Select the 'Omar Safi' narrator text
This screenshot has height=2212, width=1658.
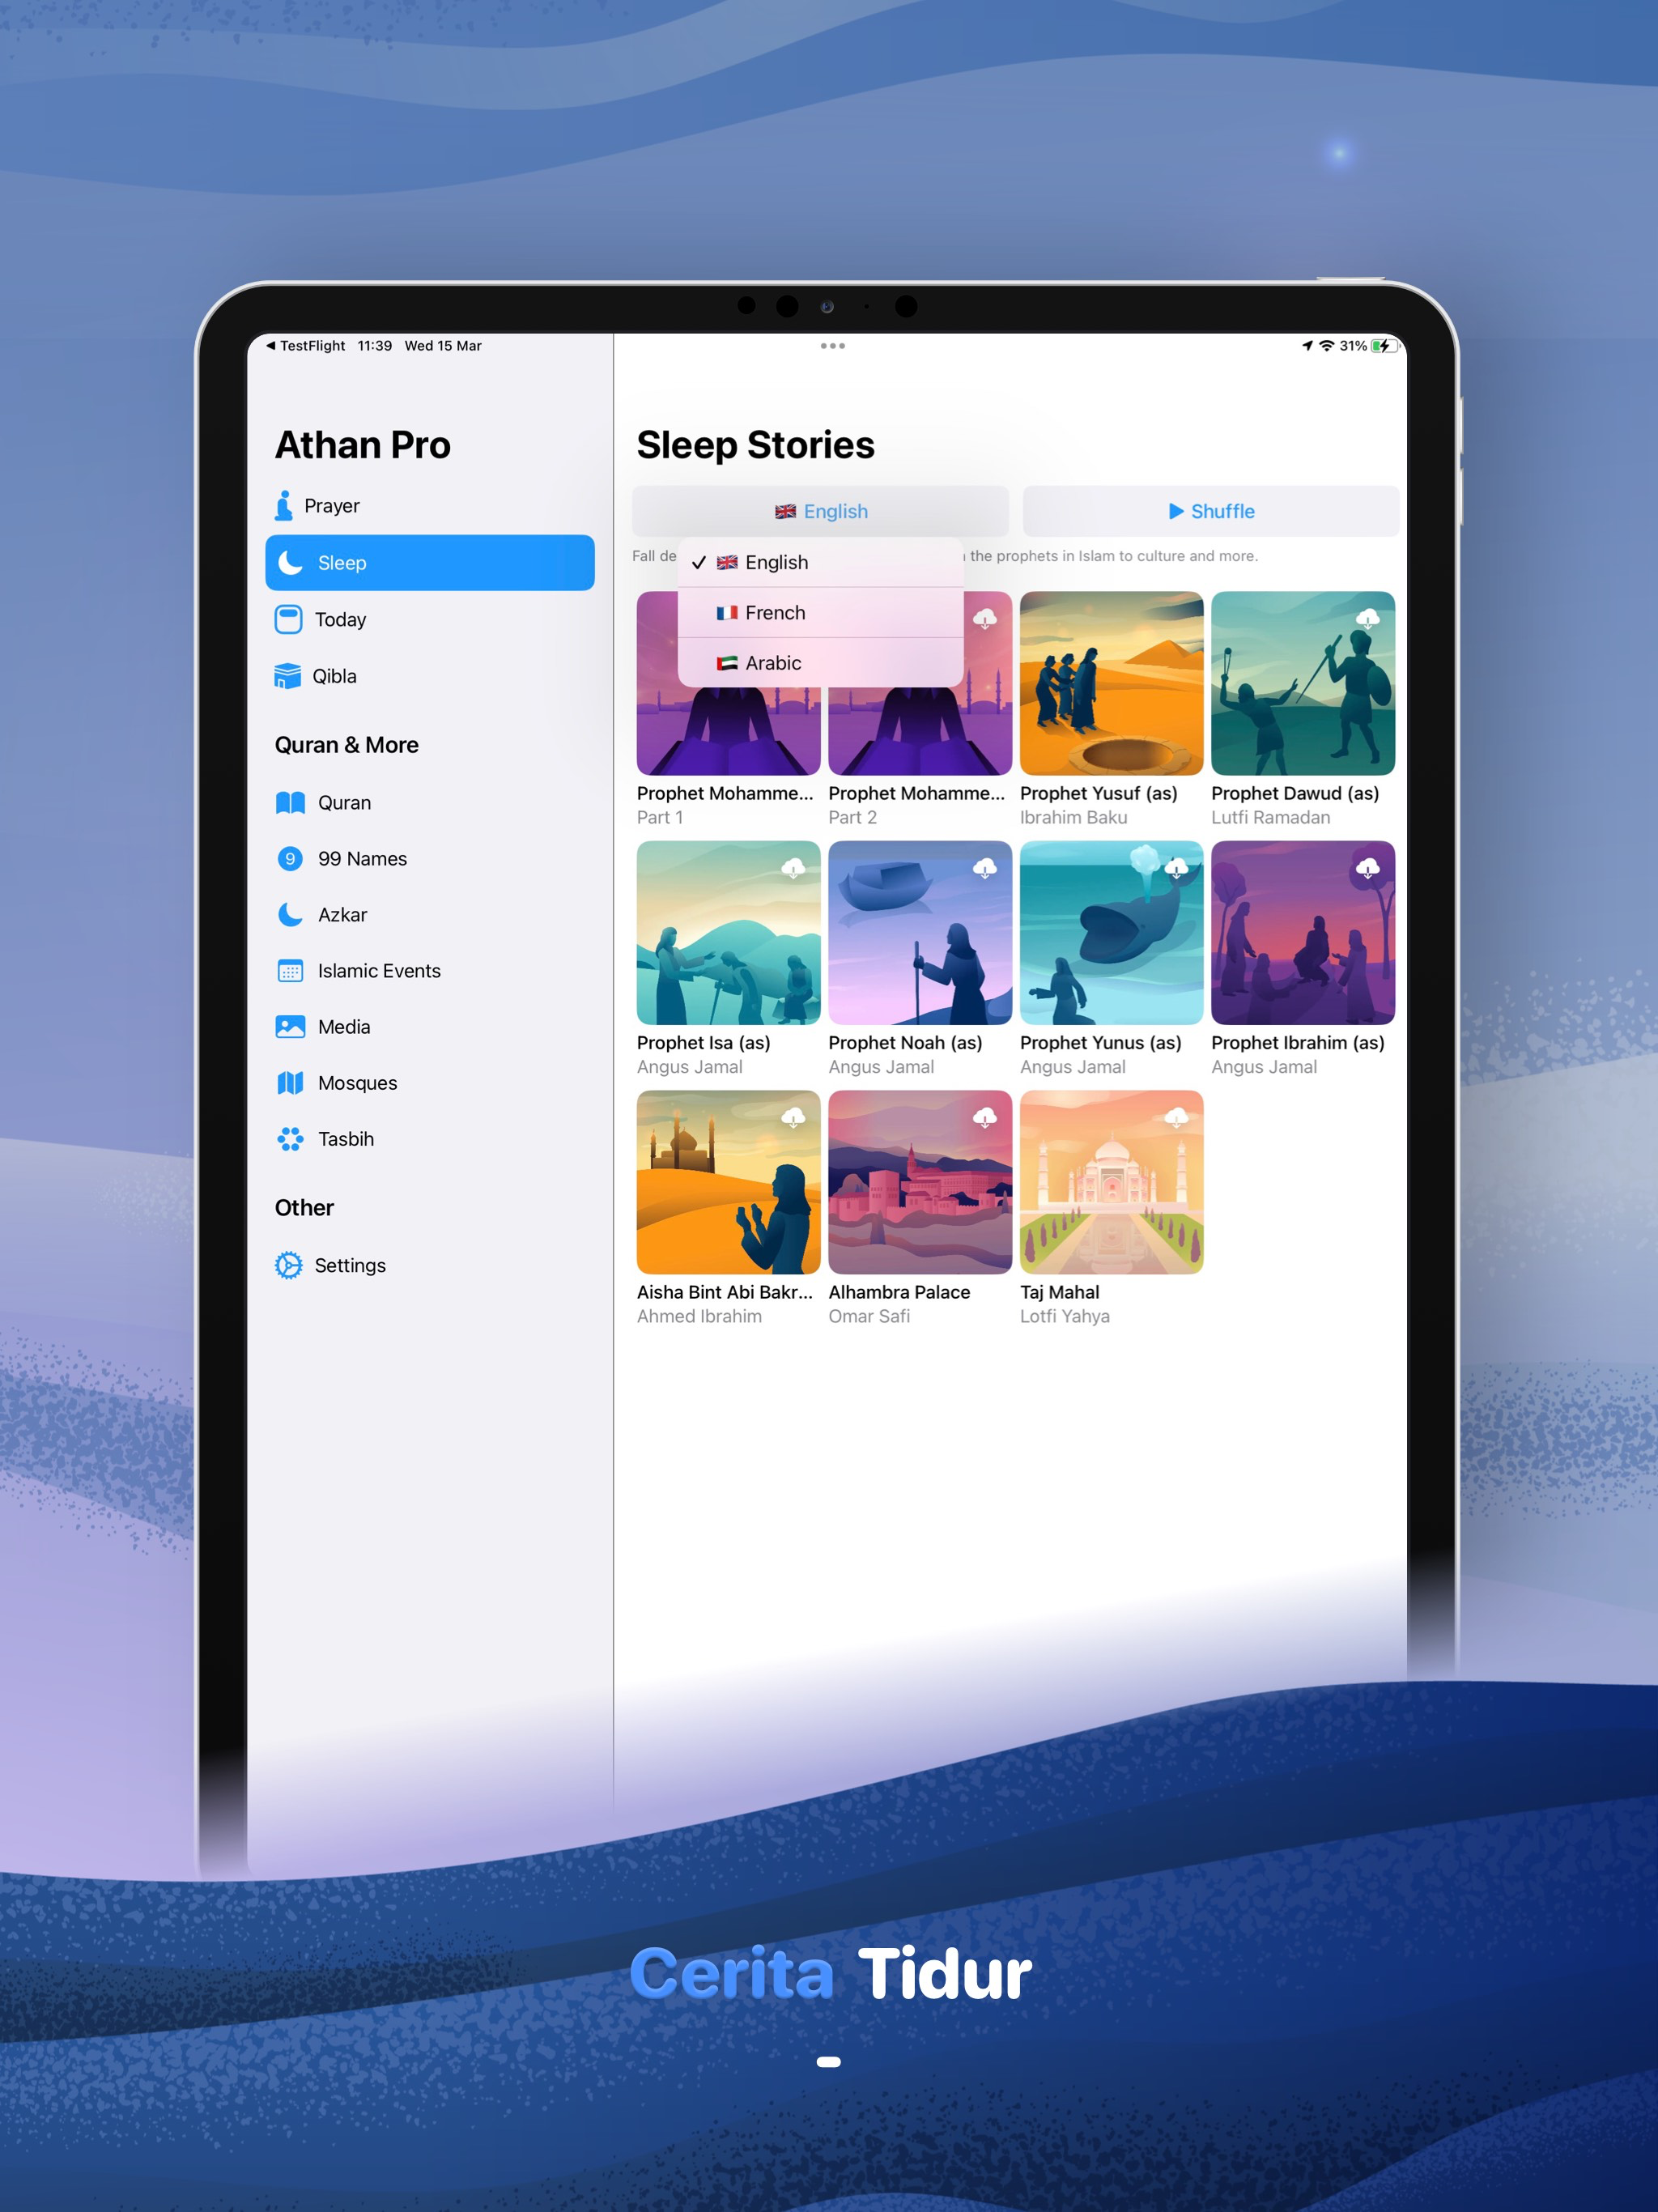pos(869,1317)
